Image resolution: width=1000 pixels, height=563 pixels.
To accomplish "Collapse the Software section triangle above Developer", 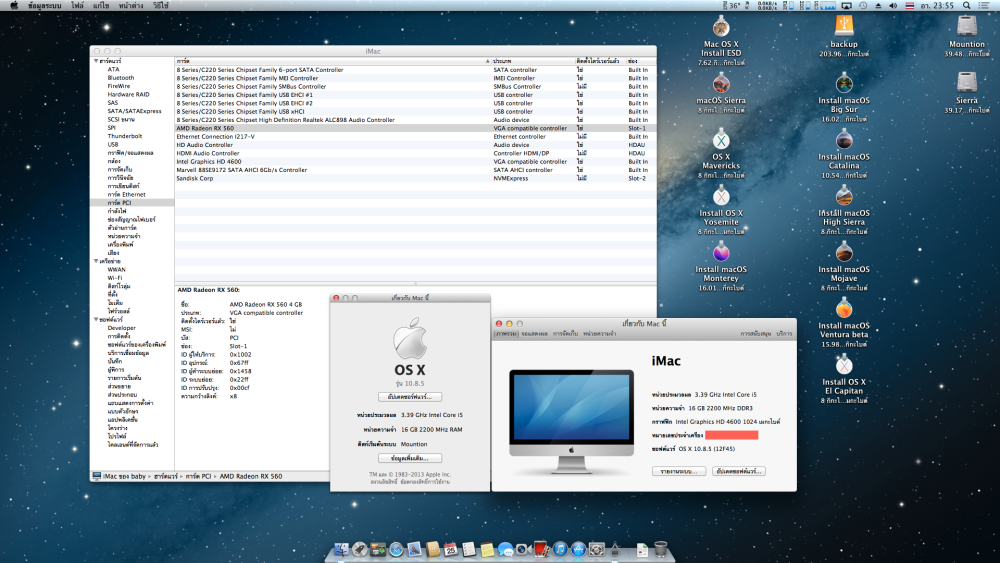I will pos(96,319).
